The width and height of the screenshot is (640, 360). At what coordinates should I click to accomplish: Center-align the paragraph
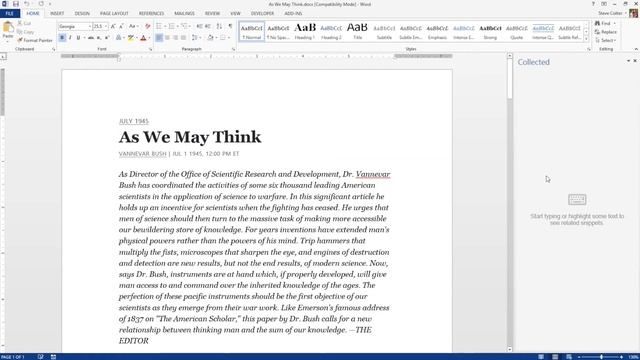tap(167, 38)
